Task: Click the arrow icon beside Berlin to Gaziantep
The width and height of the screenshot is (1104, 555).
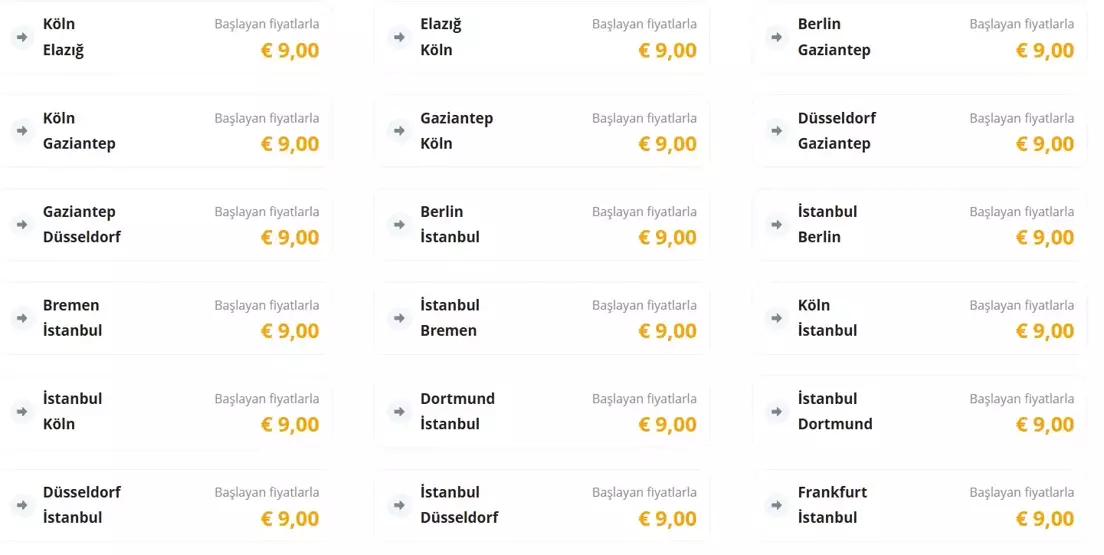Action: pyautogui.click(x=776, y=37)
